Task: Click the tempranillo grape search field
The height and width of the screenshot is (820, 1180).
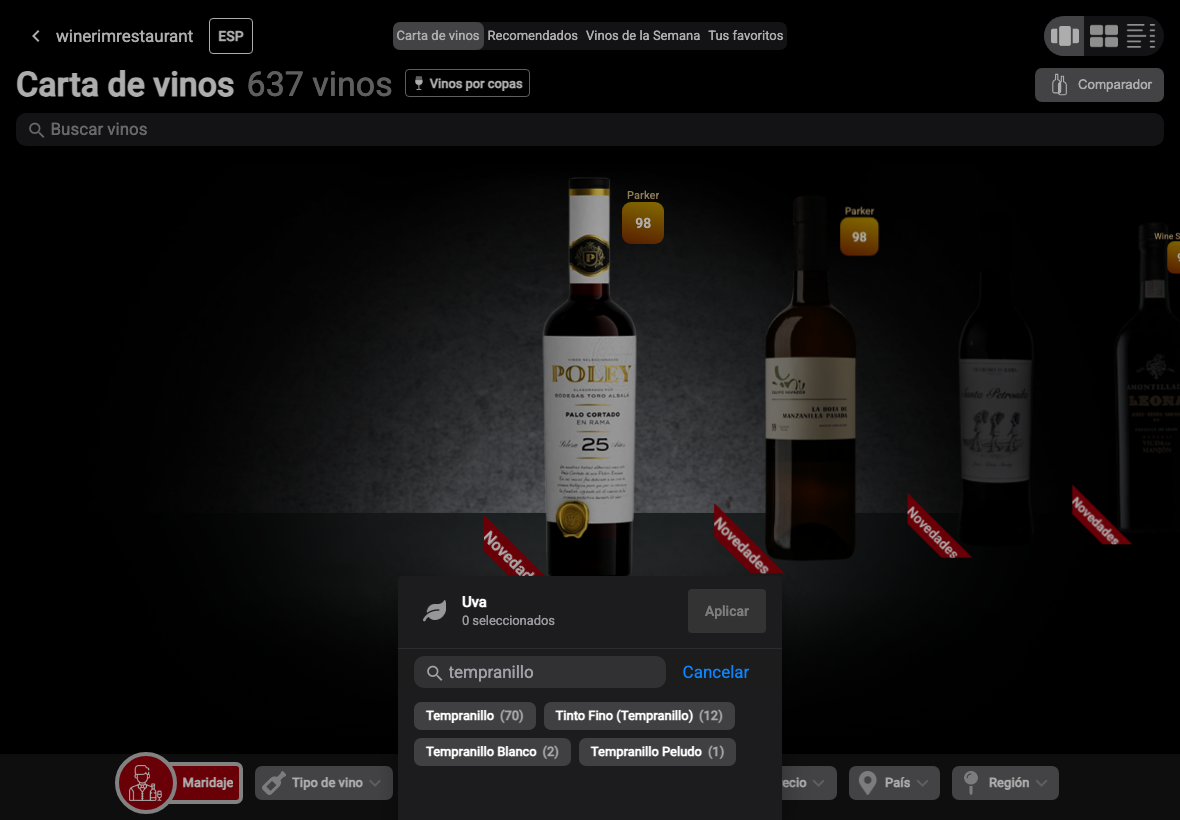Action: click(x=540, y=673)
